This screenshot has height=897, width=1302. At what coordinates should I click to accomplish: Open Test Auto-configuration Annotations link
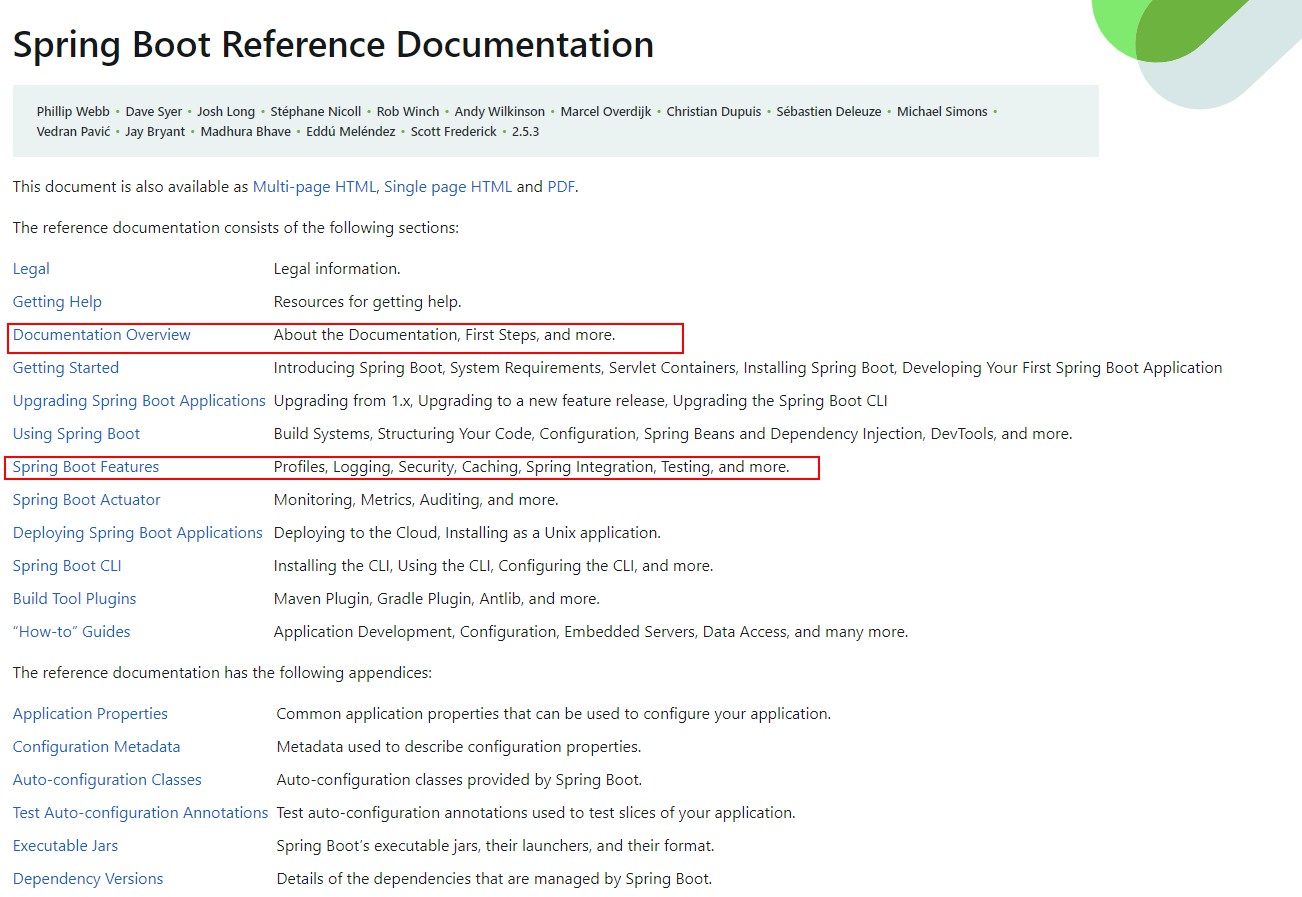pyautogui.click(x=141, y=813)
